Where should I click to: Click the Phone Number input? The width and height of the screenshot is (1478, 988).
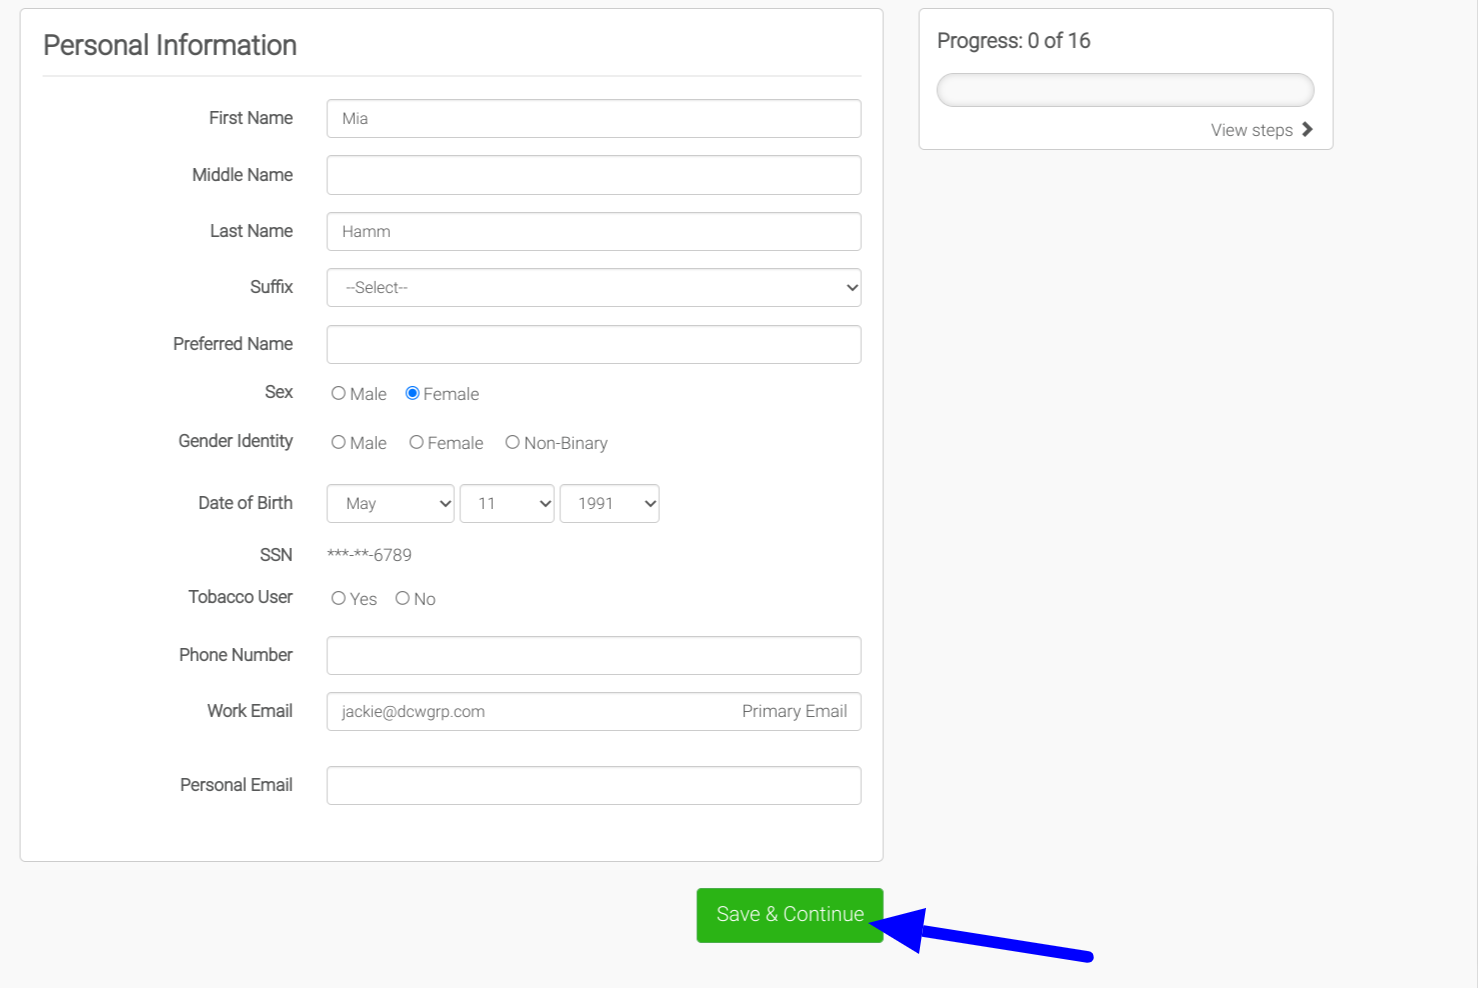tap(593, 656)
